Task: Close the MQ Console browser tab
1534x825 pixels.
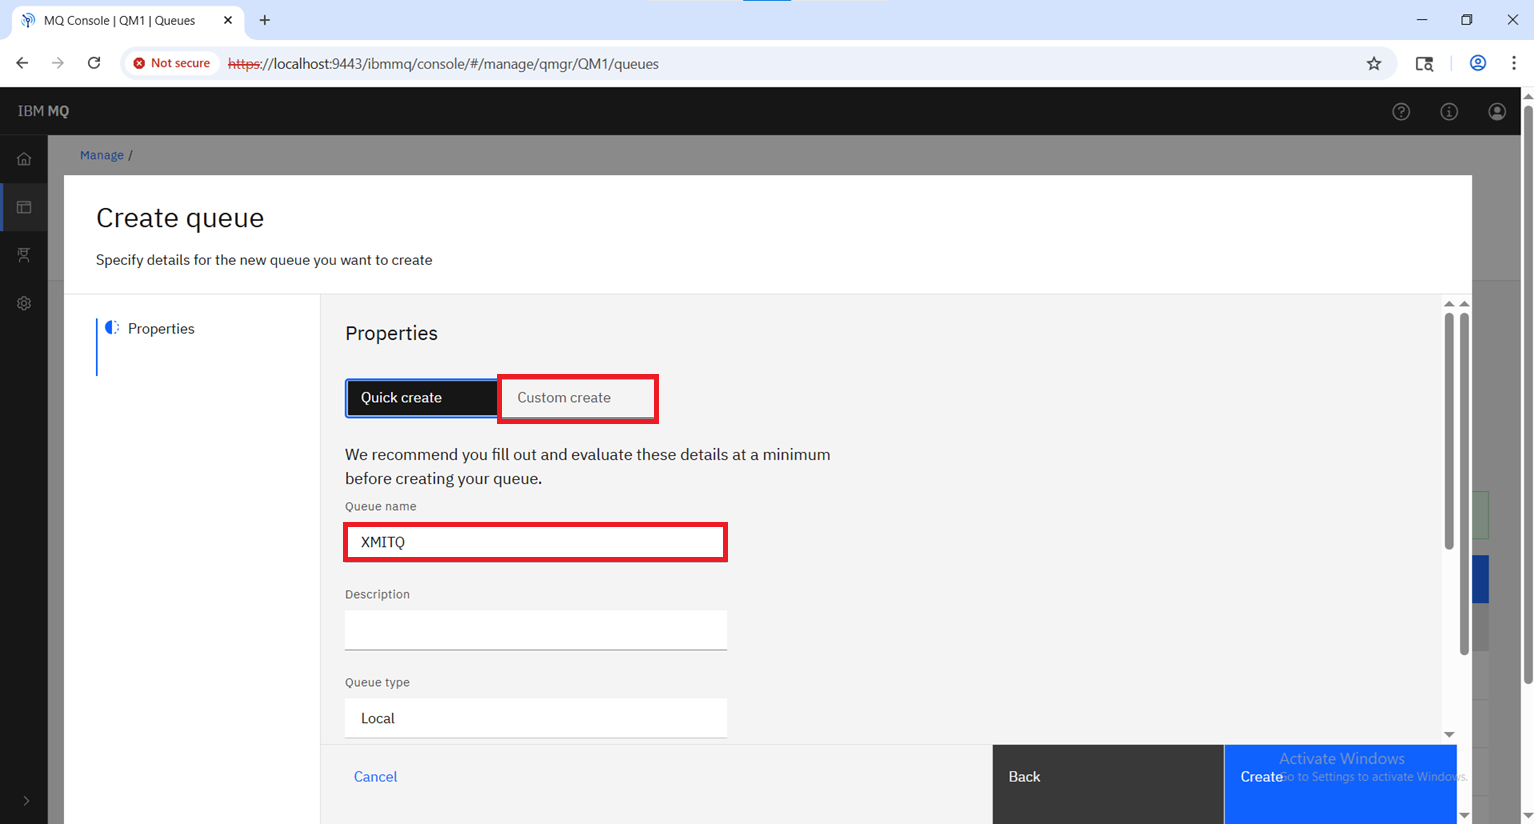Action: click(228, 20)
